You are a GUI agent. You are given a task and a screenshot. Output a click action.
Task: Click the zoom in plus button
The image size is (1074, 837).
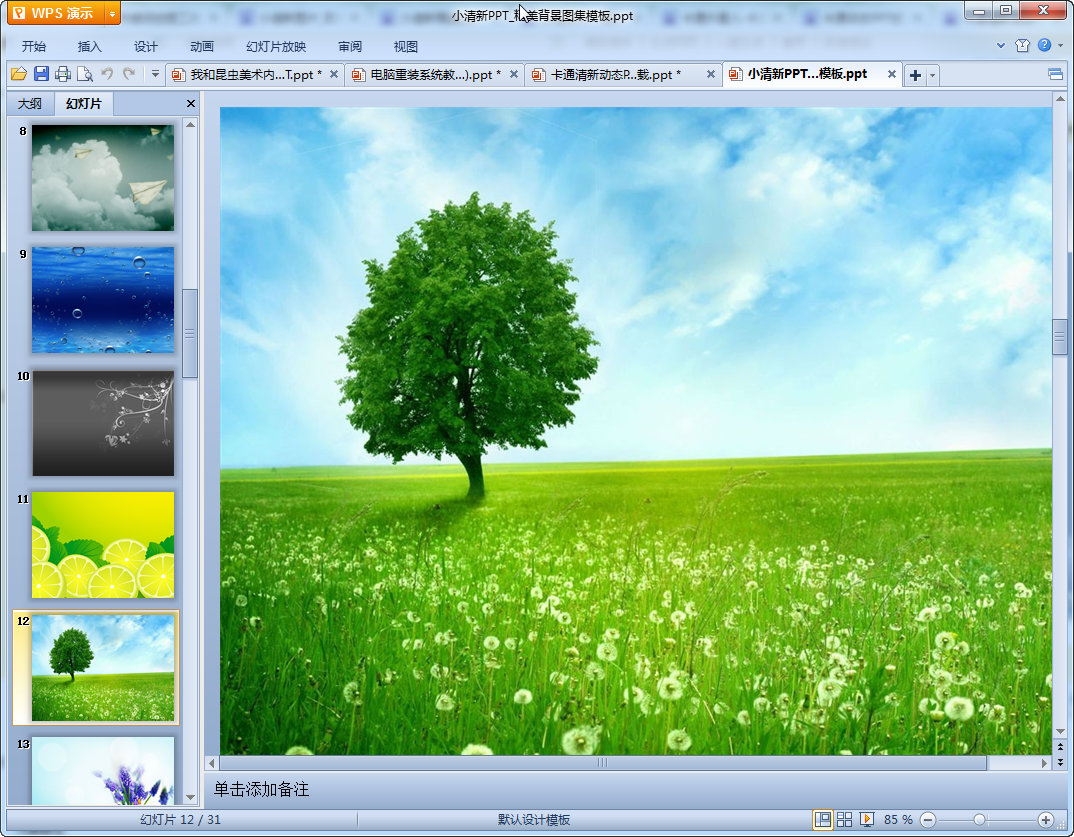1046,819
